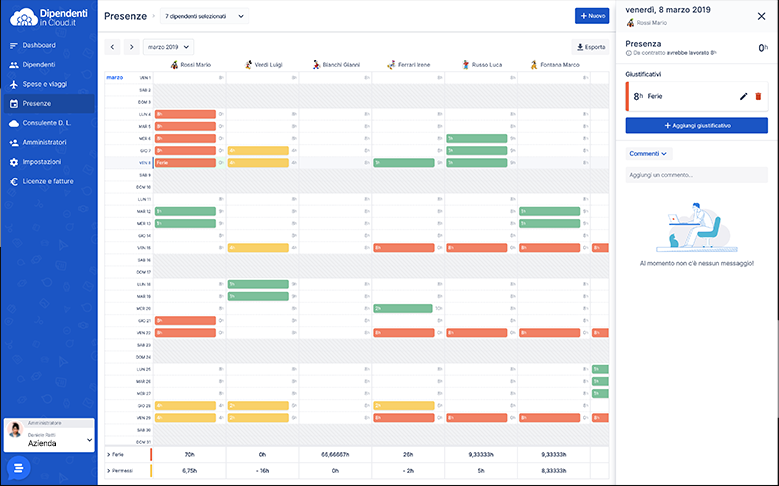This screenshot has width=779, height=486.
Task: Advance to next month with right arrow
Action: [130, 47]
